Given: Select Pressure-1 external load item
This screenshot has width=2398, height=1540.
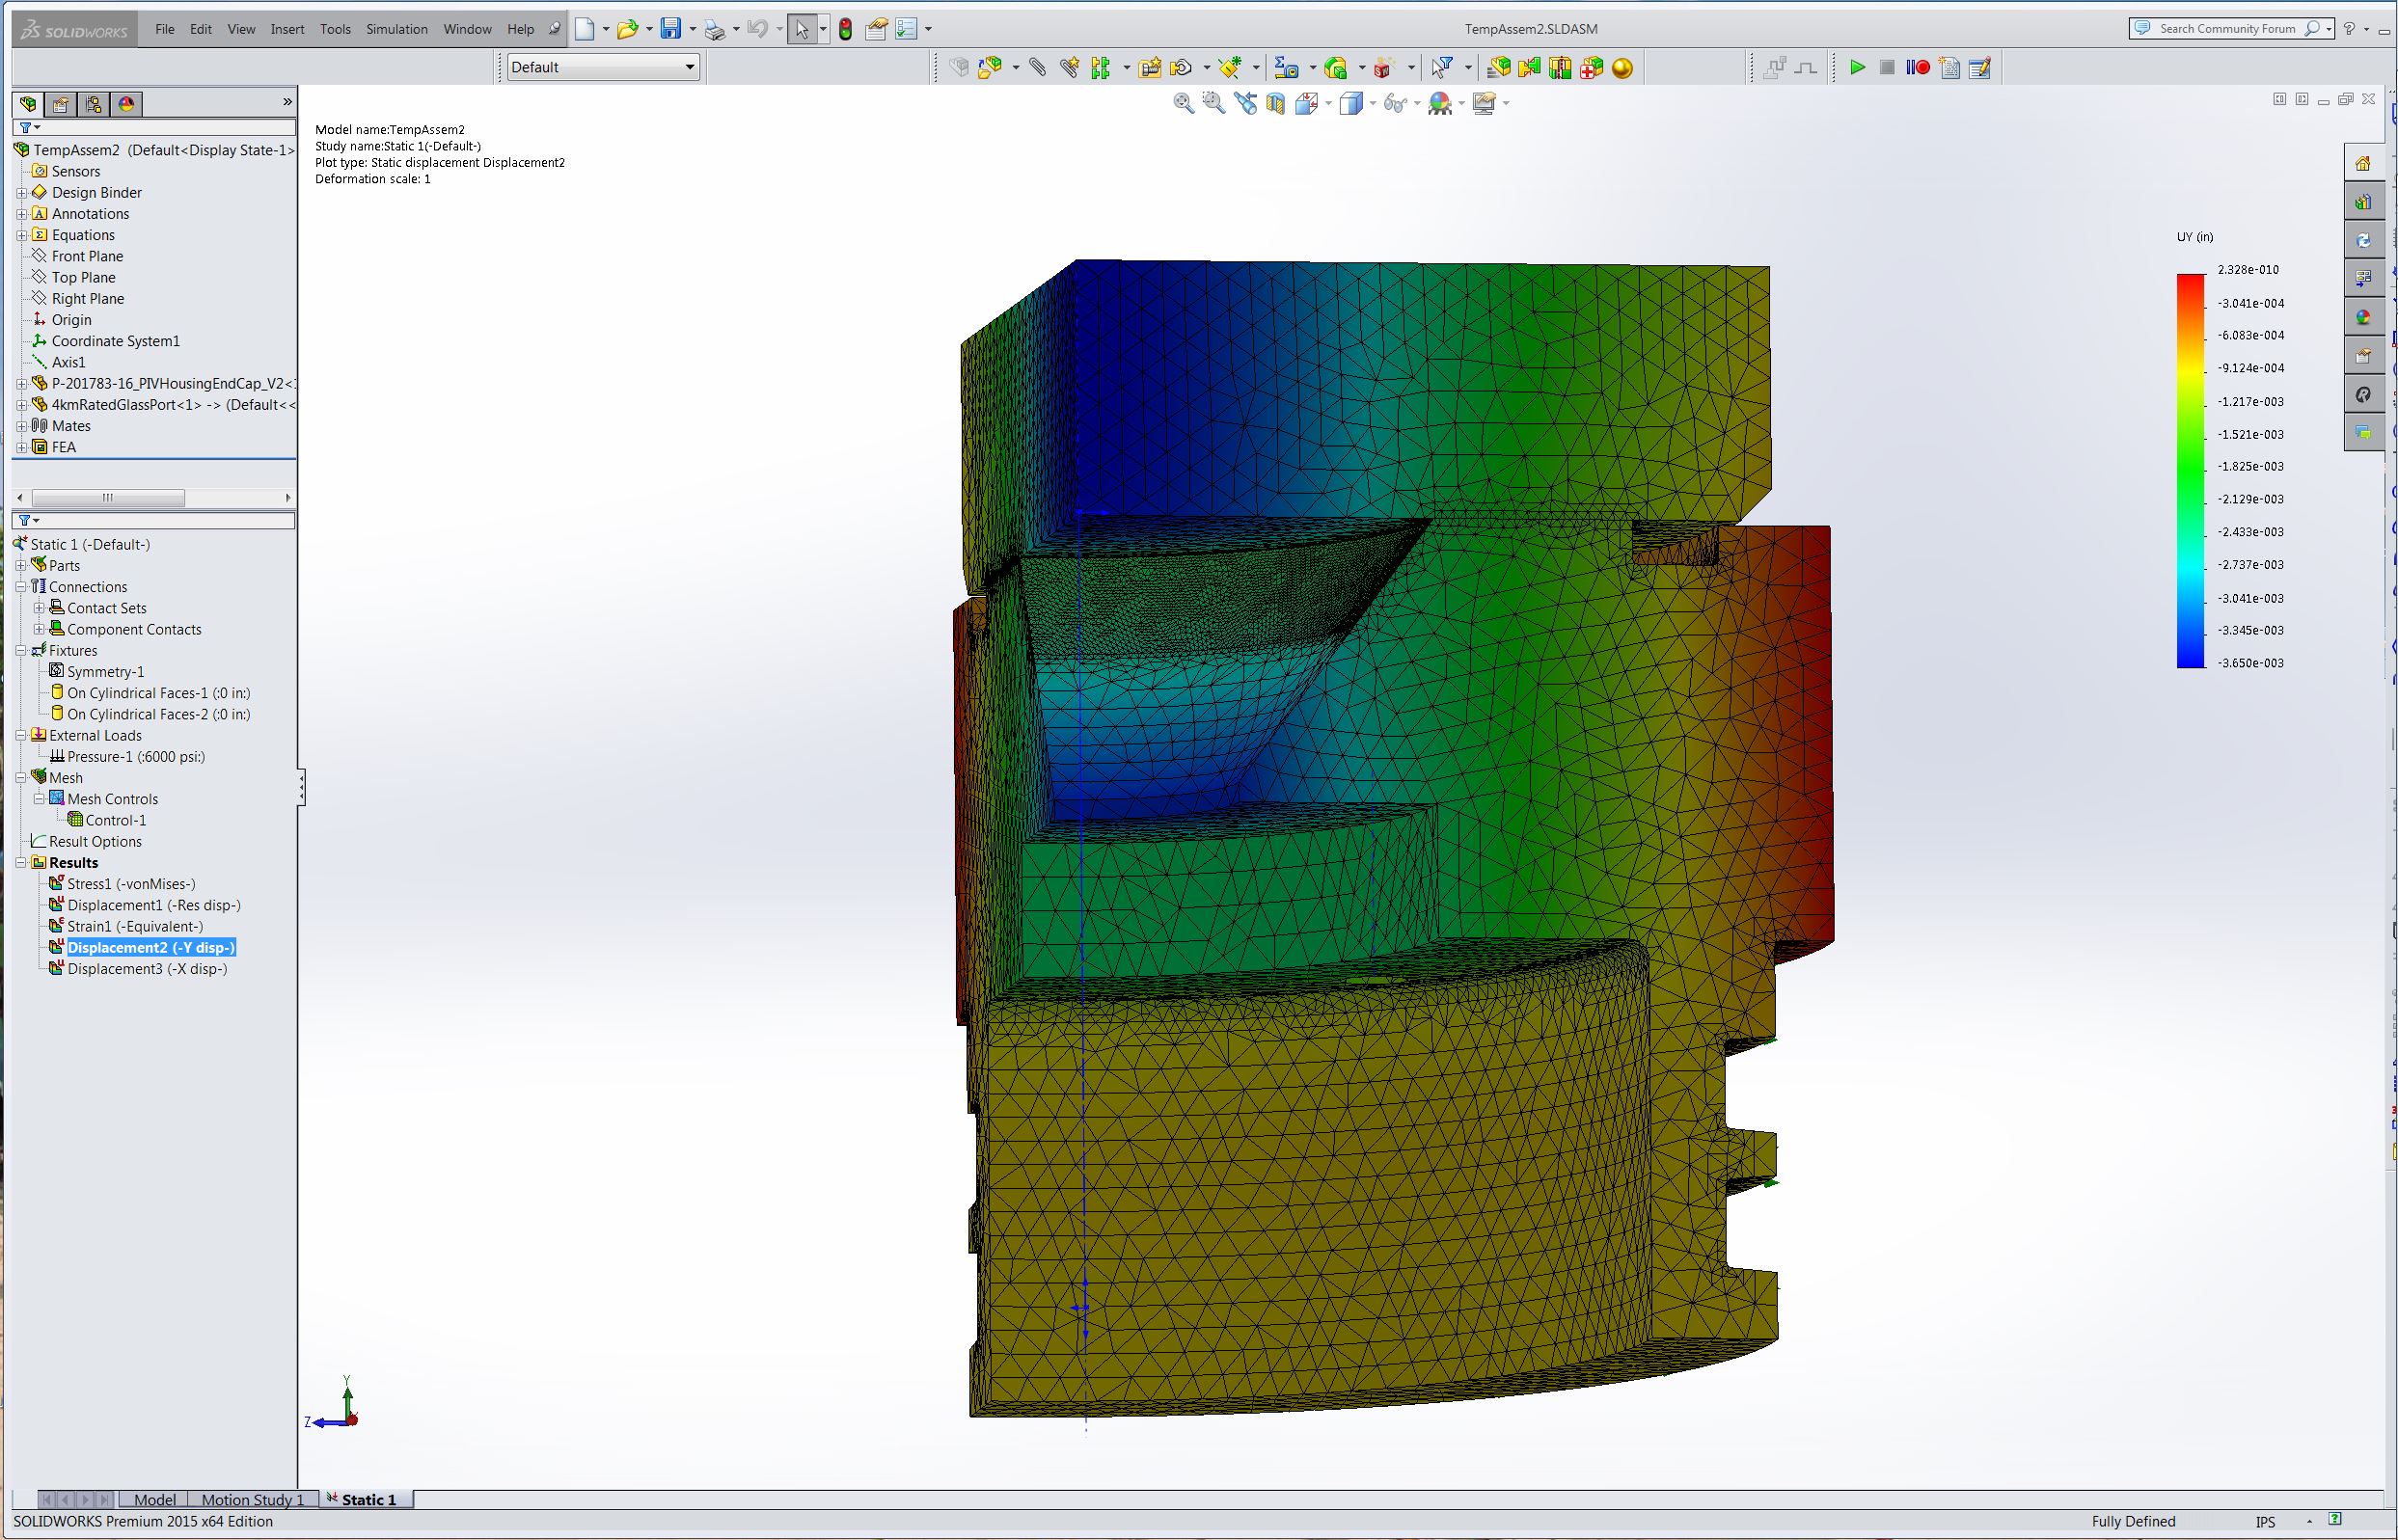Looking at the screenshot, I should [x=136, y=757].
